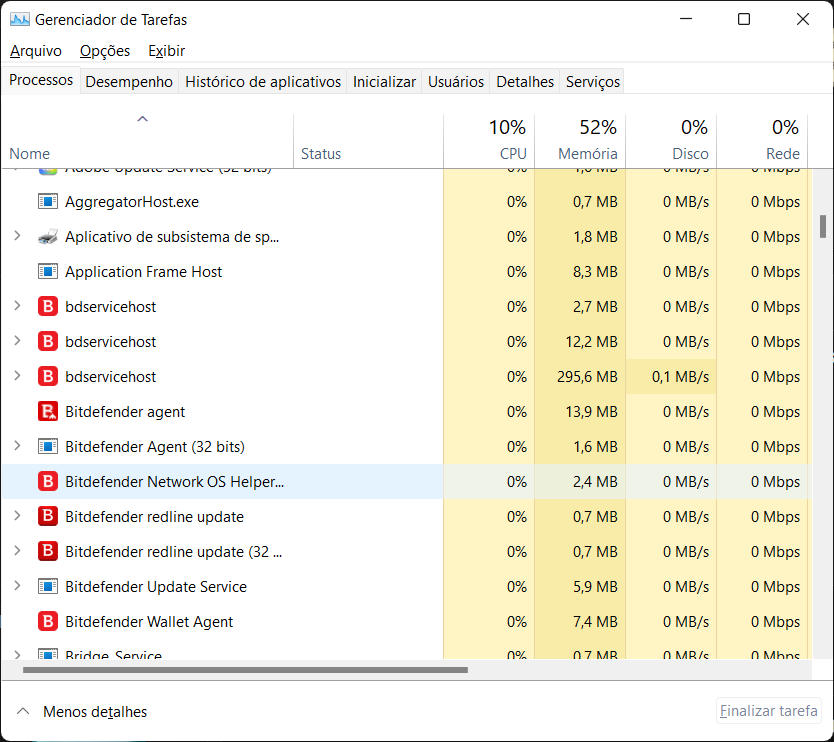
Task: Select the Application Frame Host process name
Action: coord(144,272)
